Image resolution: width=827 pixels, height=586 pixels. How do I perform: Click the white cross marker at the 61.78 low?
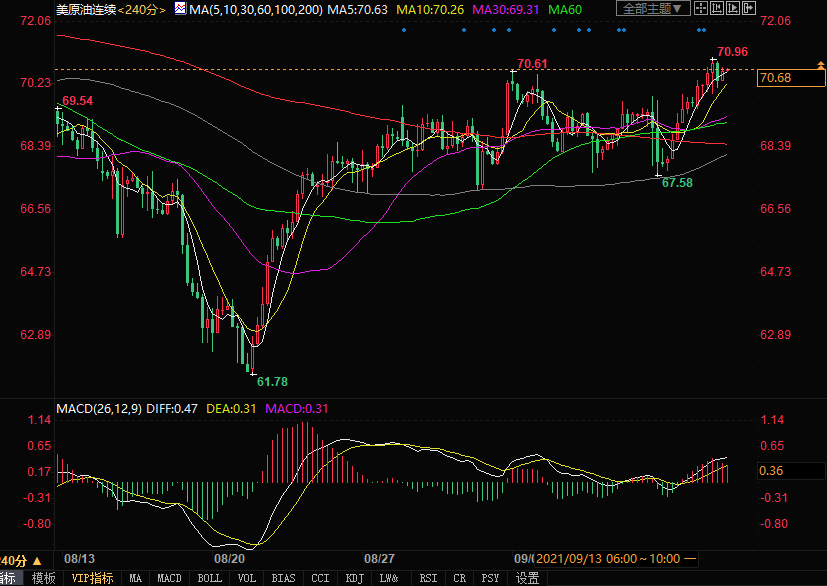252,372
